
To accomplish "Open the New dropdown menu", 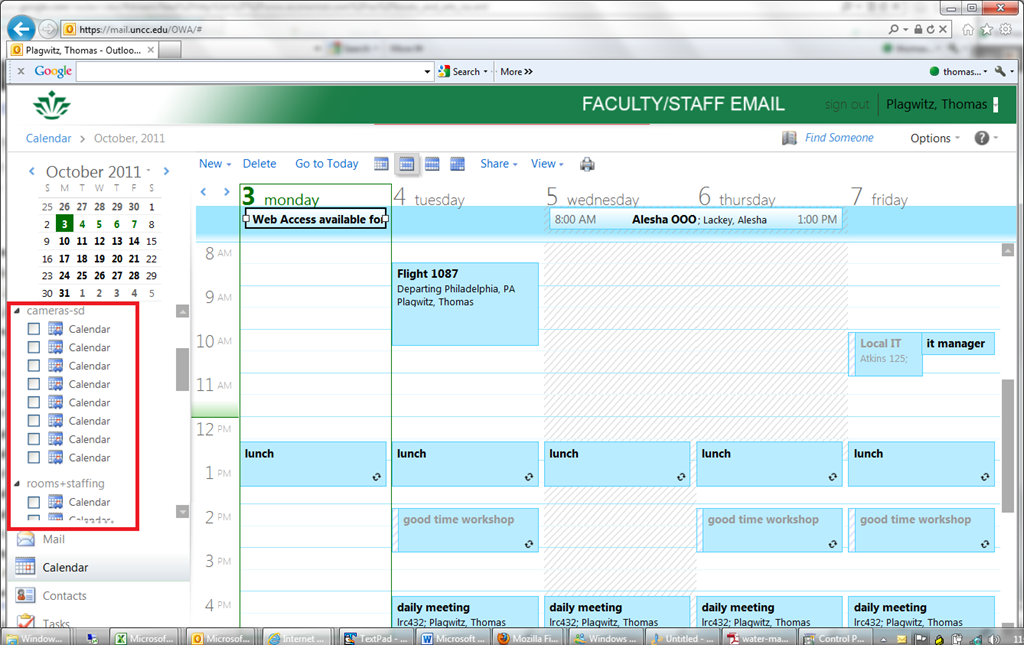I will click(214, 164).
